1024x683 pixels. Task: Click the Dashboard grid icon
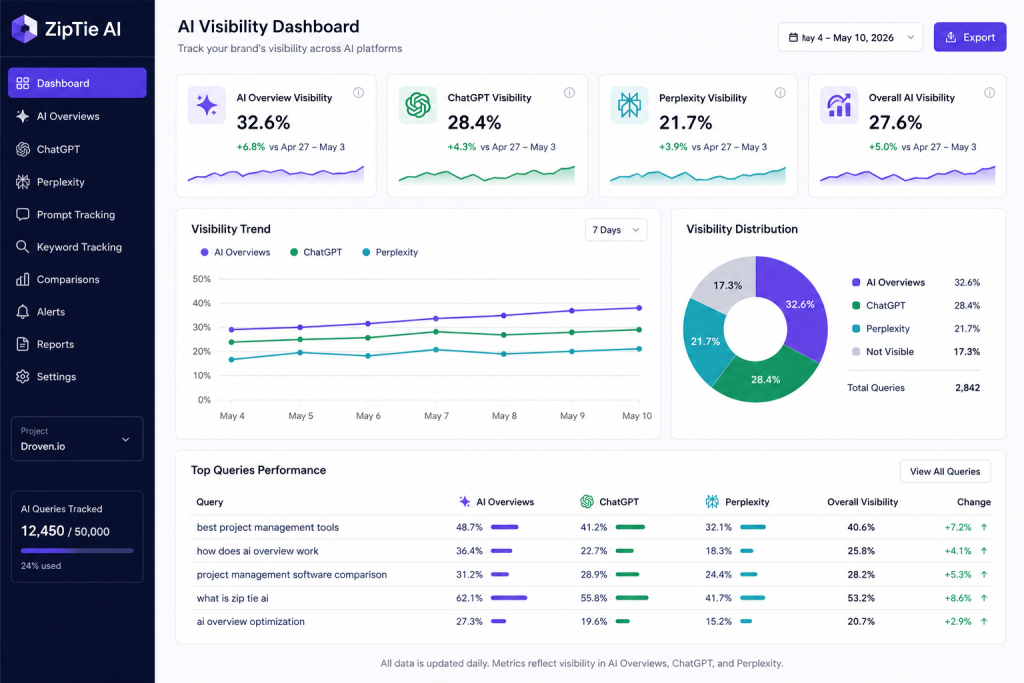point(23,83)
